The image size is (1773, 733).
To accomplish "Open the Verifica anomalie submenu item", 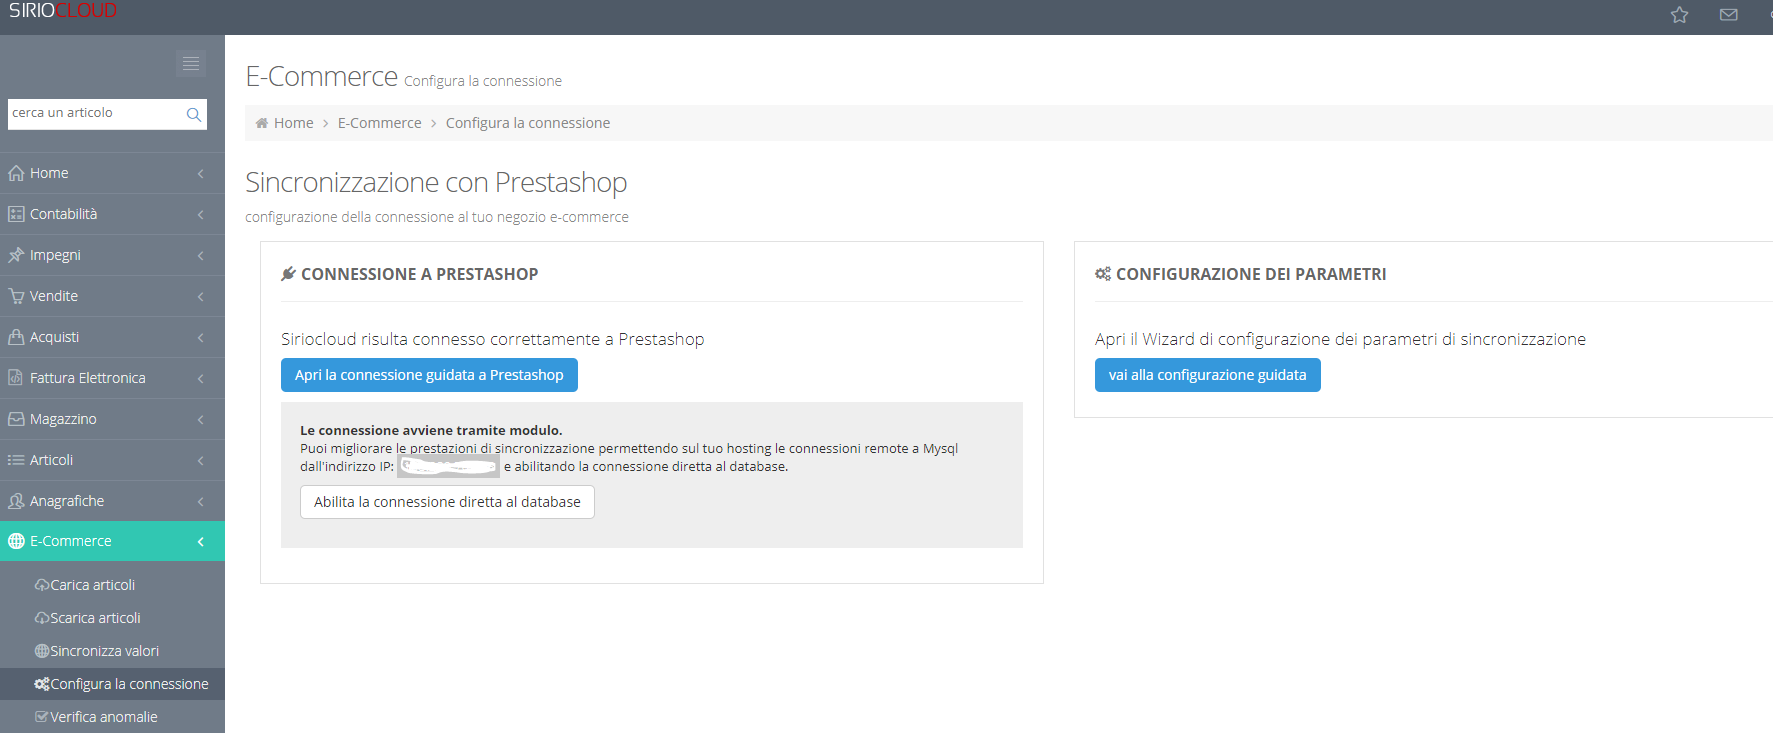I will (112, 717).
